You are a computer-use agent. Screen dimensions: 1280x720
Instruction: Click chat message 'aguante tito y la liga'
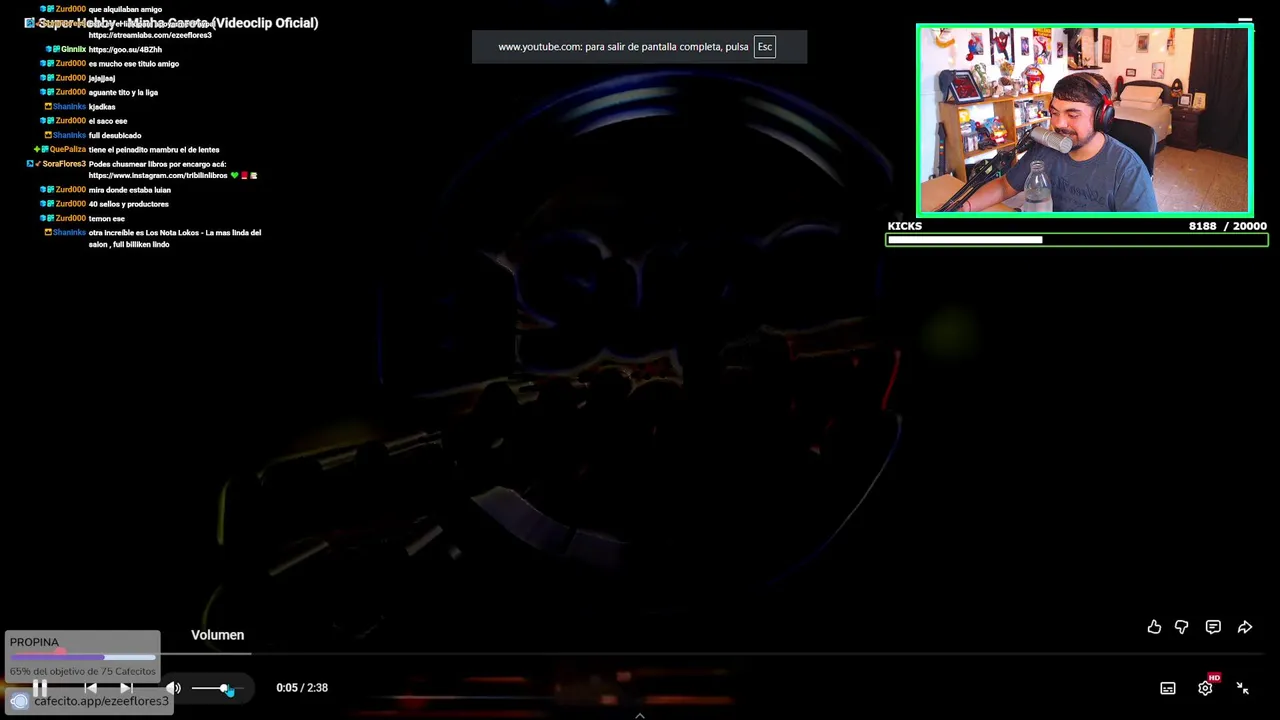coord(123,92)
